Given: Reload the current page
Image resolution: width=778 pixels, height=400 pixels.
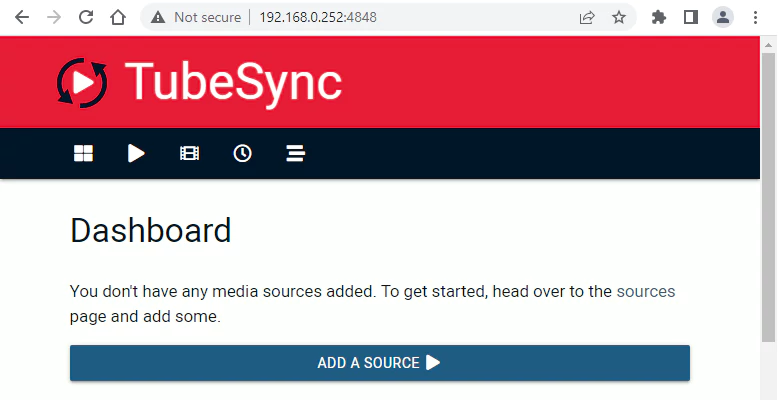Looking at the screenshot, I should pos(86,17).
